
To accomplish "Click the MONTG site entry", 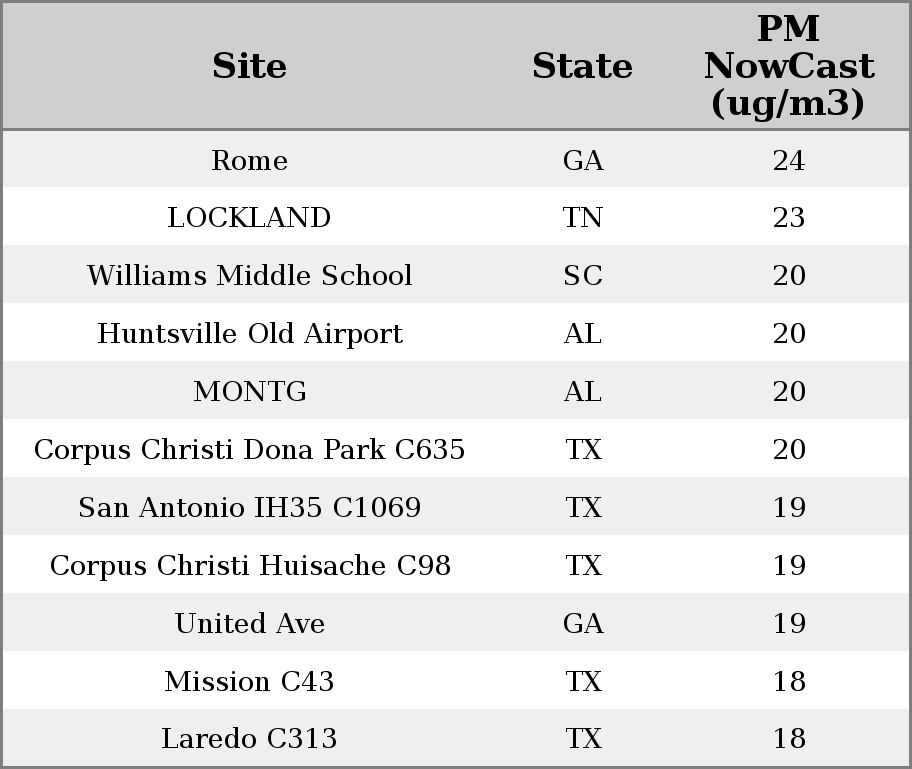I will [x=250, y=391].
